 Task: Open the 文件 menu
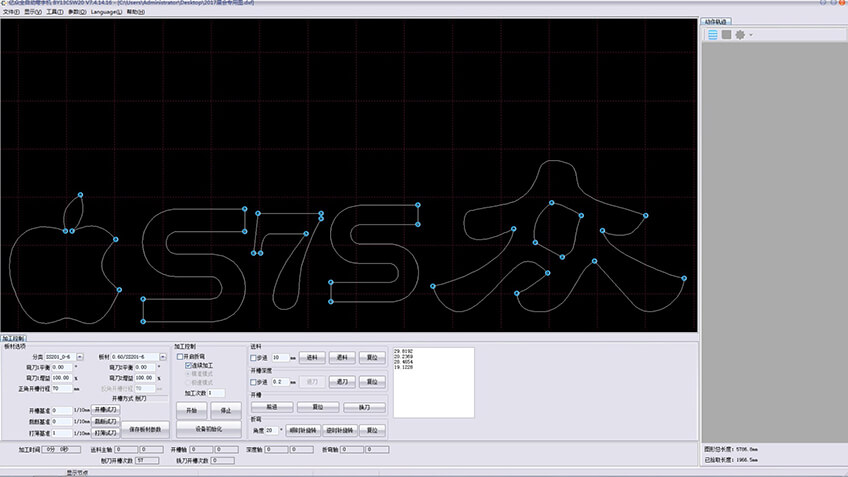click(10, 11)
